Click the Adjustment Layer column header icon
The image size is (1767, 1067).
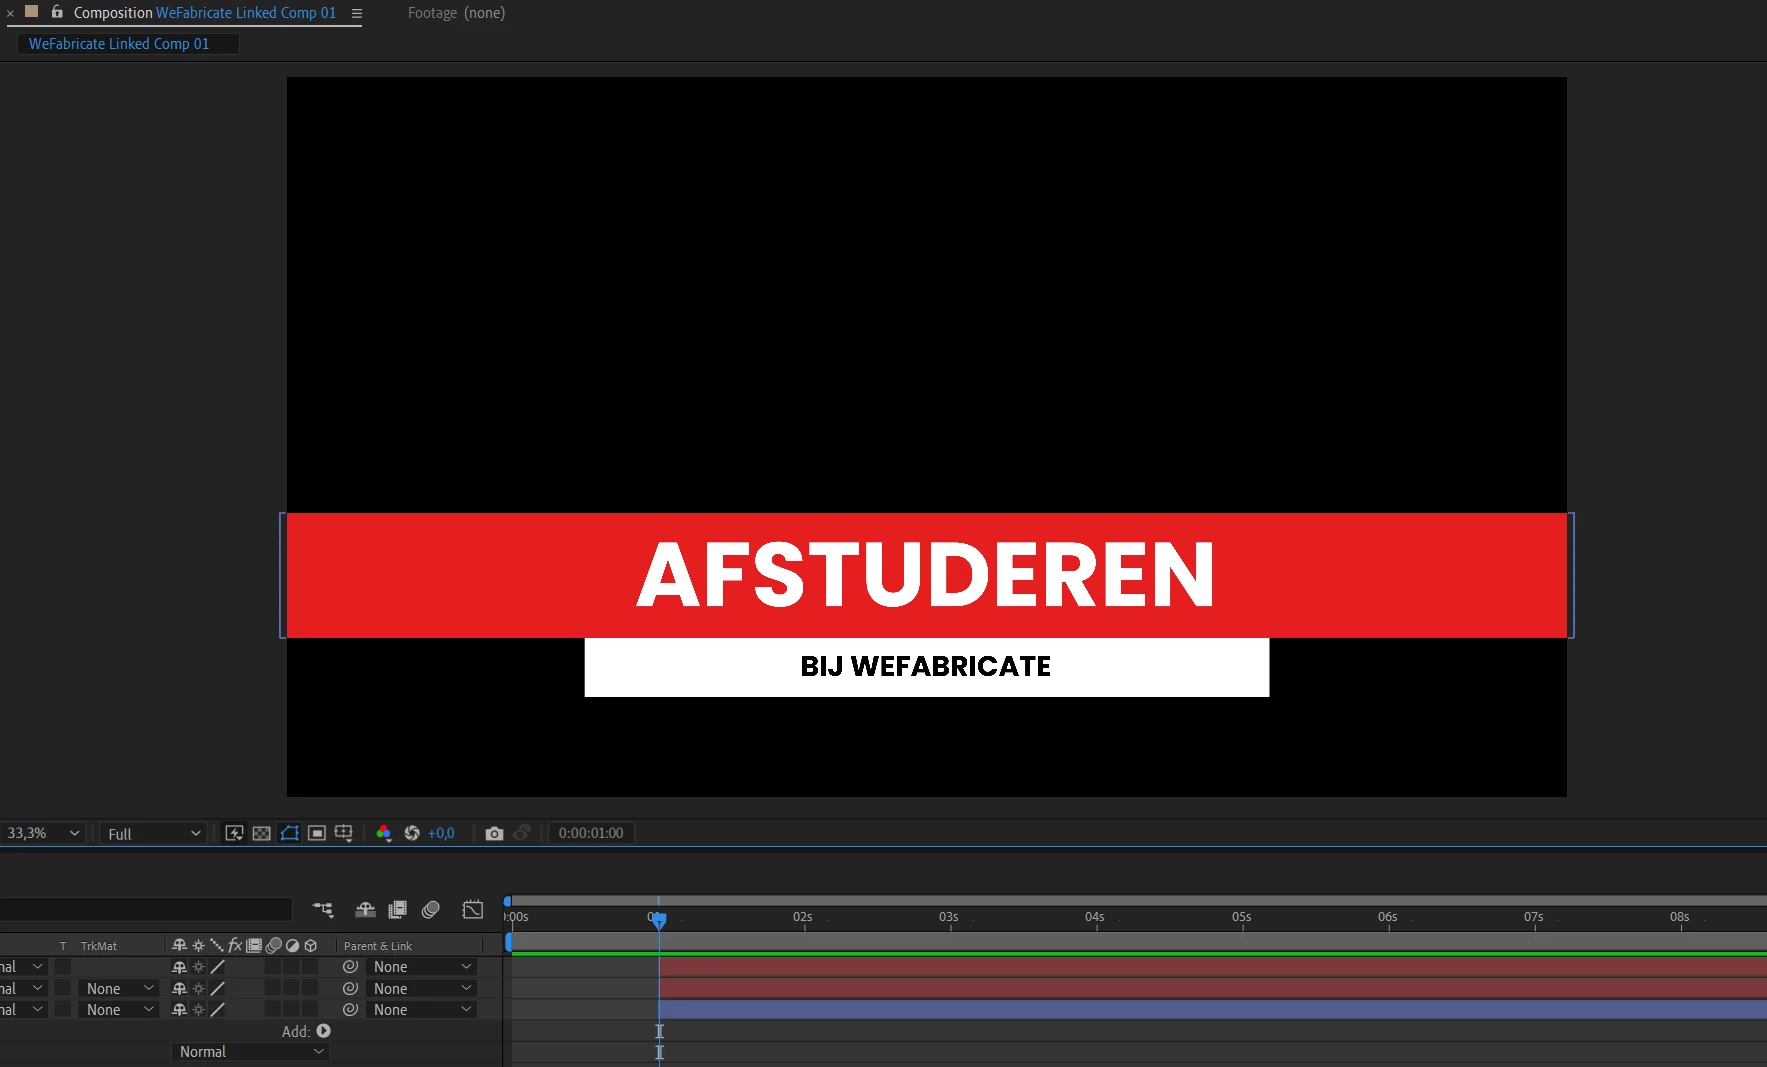click(292, 945)
